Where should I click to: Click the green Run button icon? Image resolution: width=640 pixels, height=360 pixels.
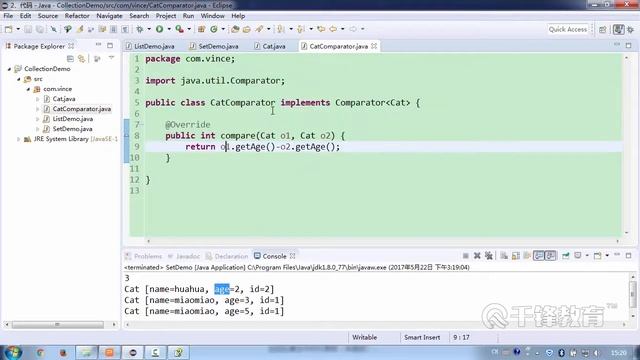[160, 29]
